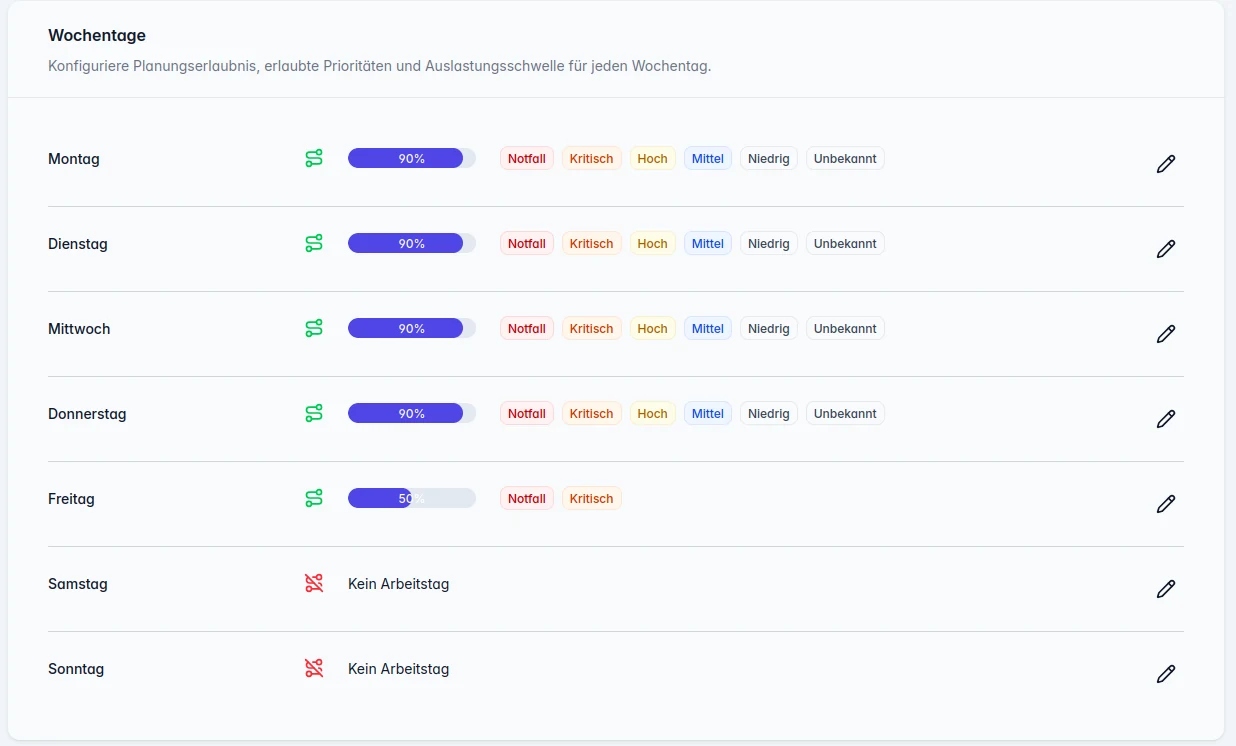
Task: Click Dienstag's 90% utilization bar
Action: [x=412, y=243]
